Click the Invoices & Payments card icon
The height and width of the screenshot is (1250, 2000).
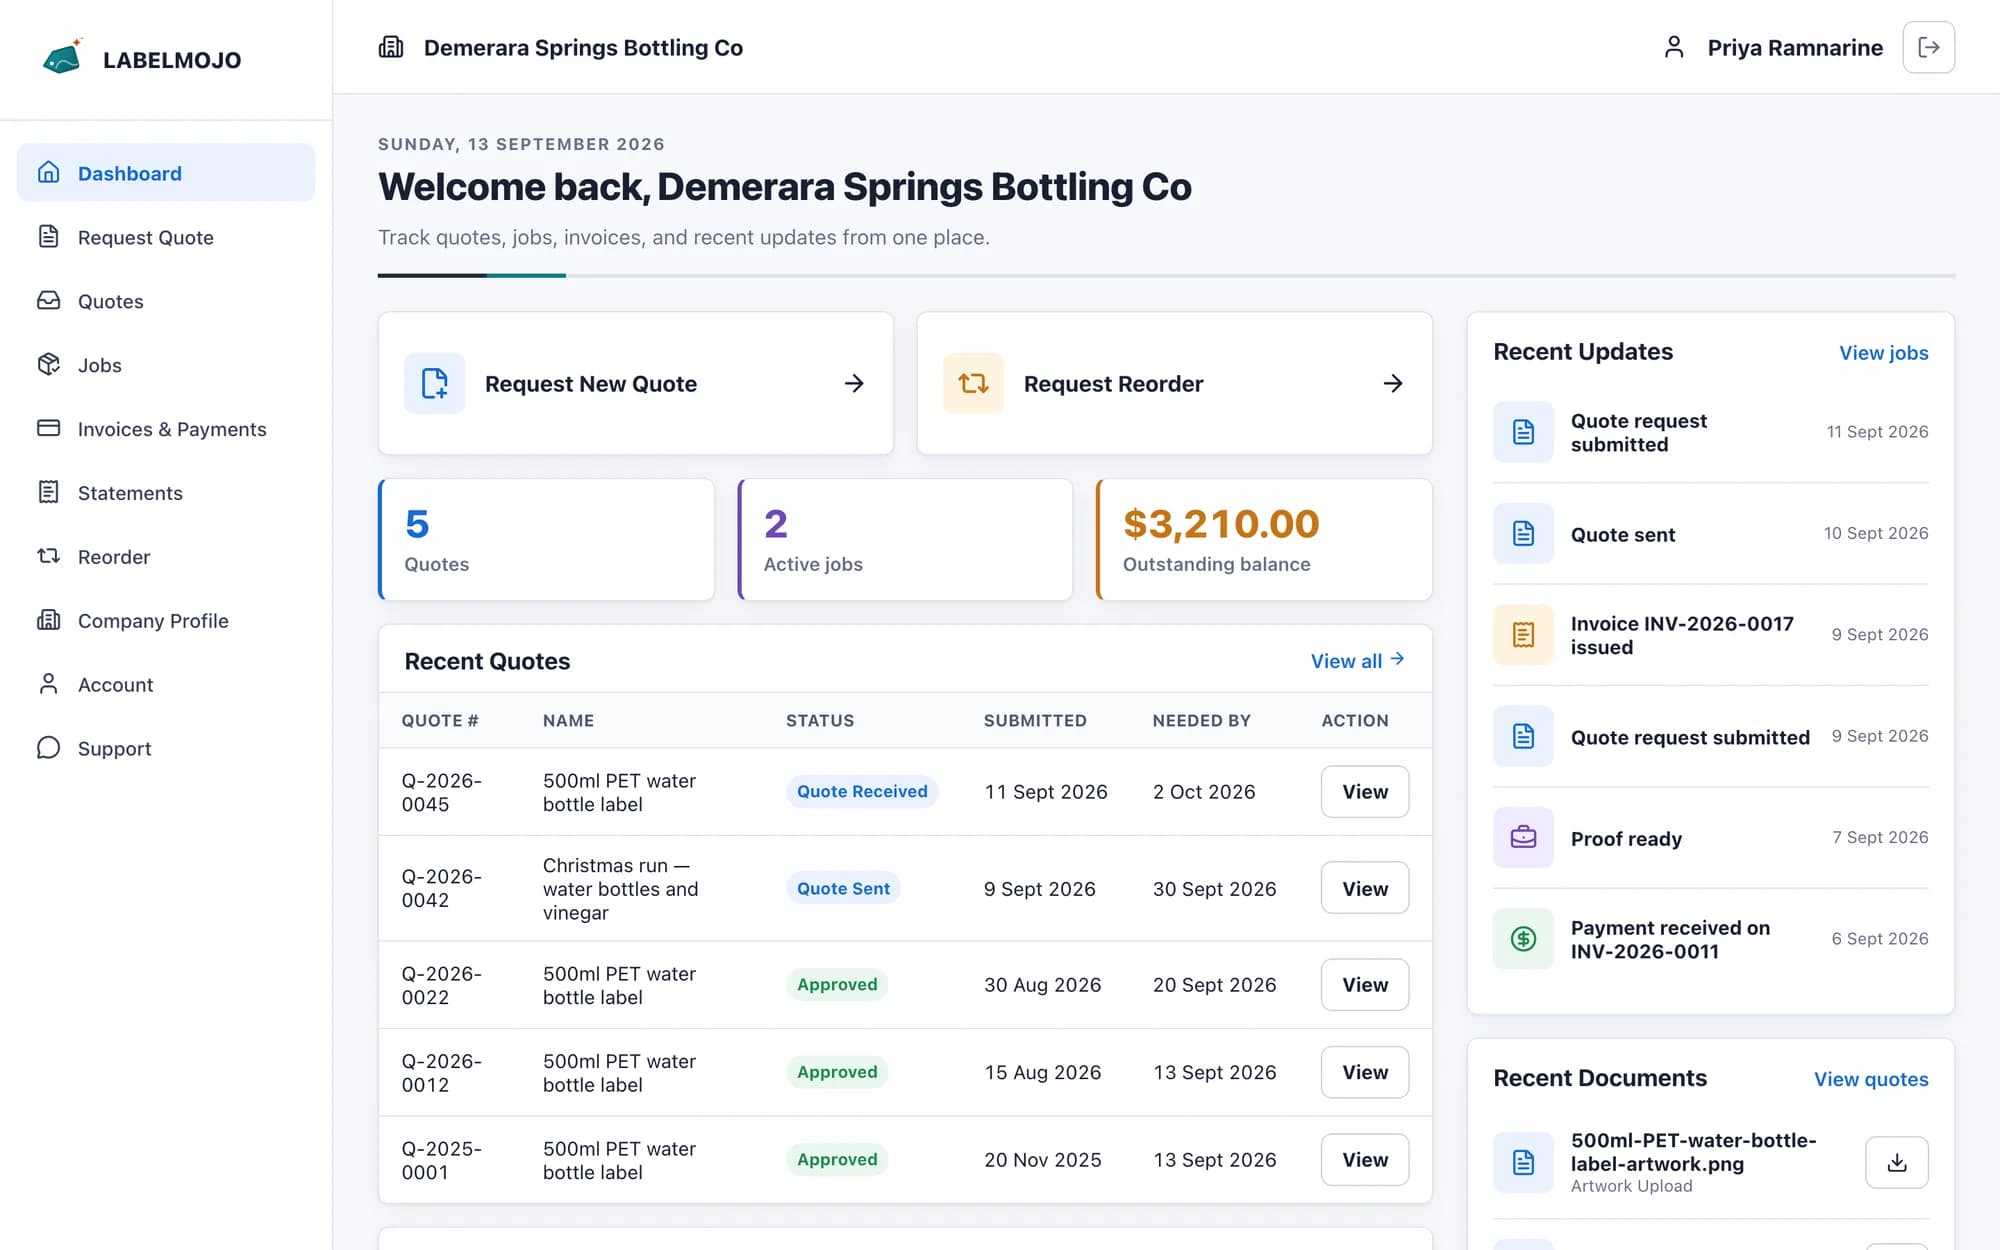[48, 428]
